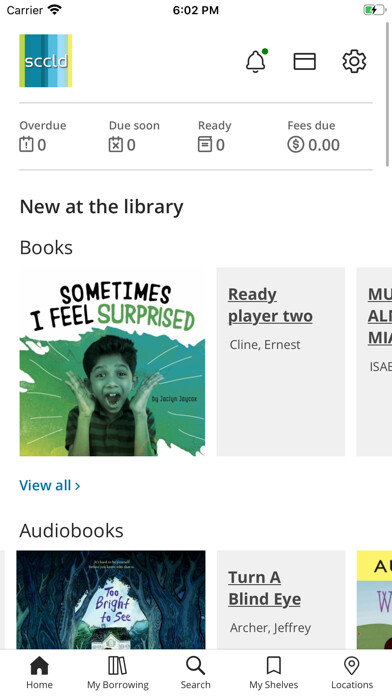Open Ready player two title
392x696 pixels.
point(270,305)
